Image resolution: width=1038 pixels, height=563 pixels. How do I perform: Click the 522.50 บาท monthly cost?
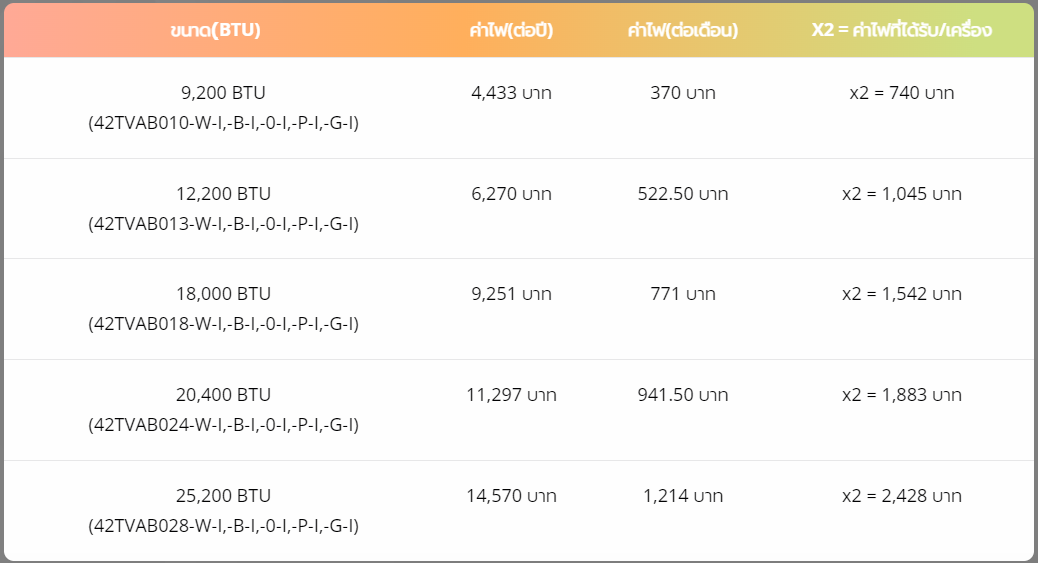pyautogui.click(x=683, y=193)
